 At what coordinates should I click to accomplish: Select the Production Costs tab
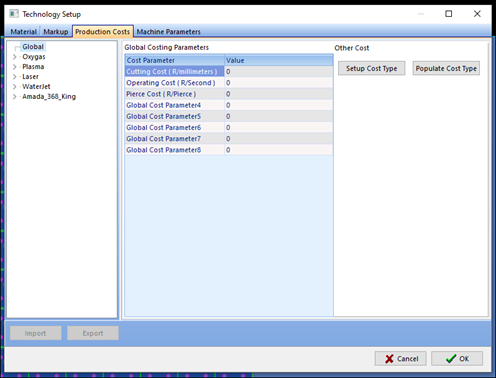tap(103, 31)
